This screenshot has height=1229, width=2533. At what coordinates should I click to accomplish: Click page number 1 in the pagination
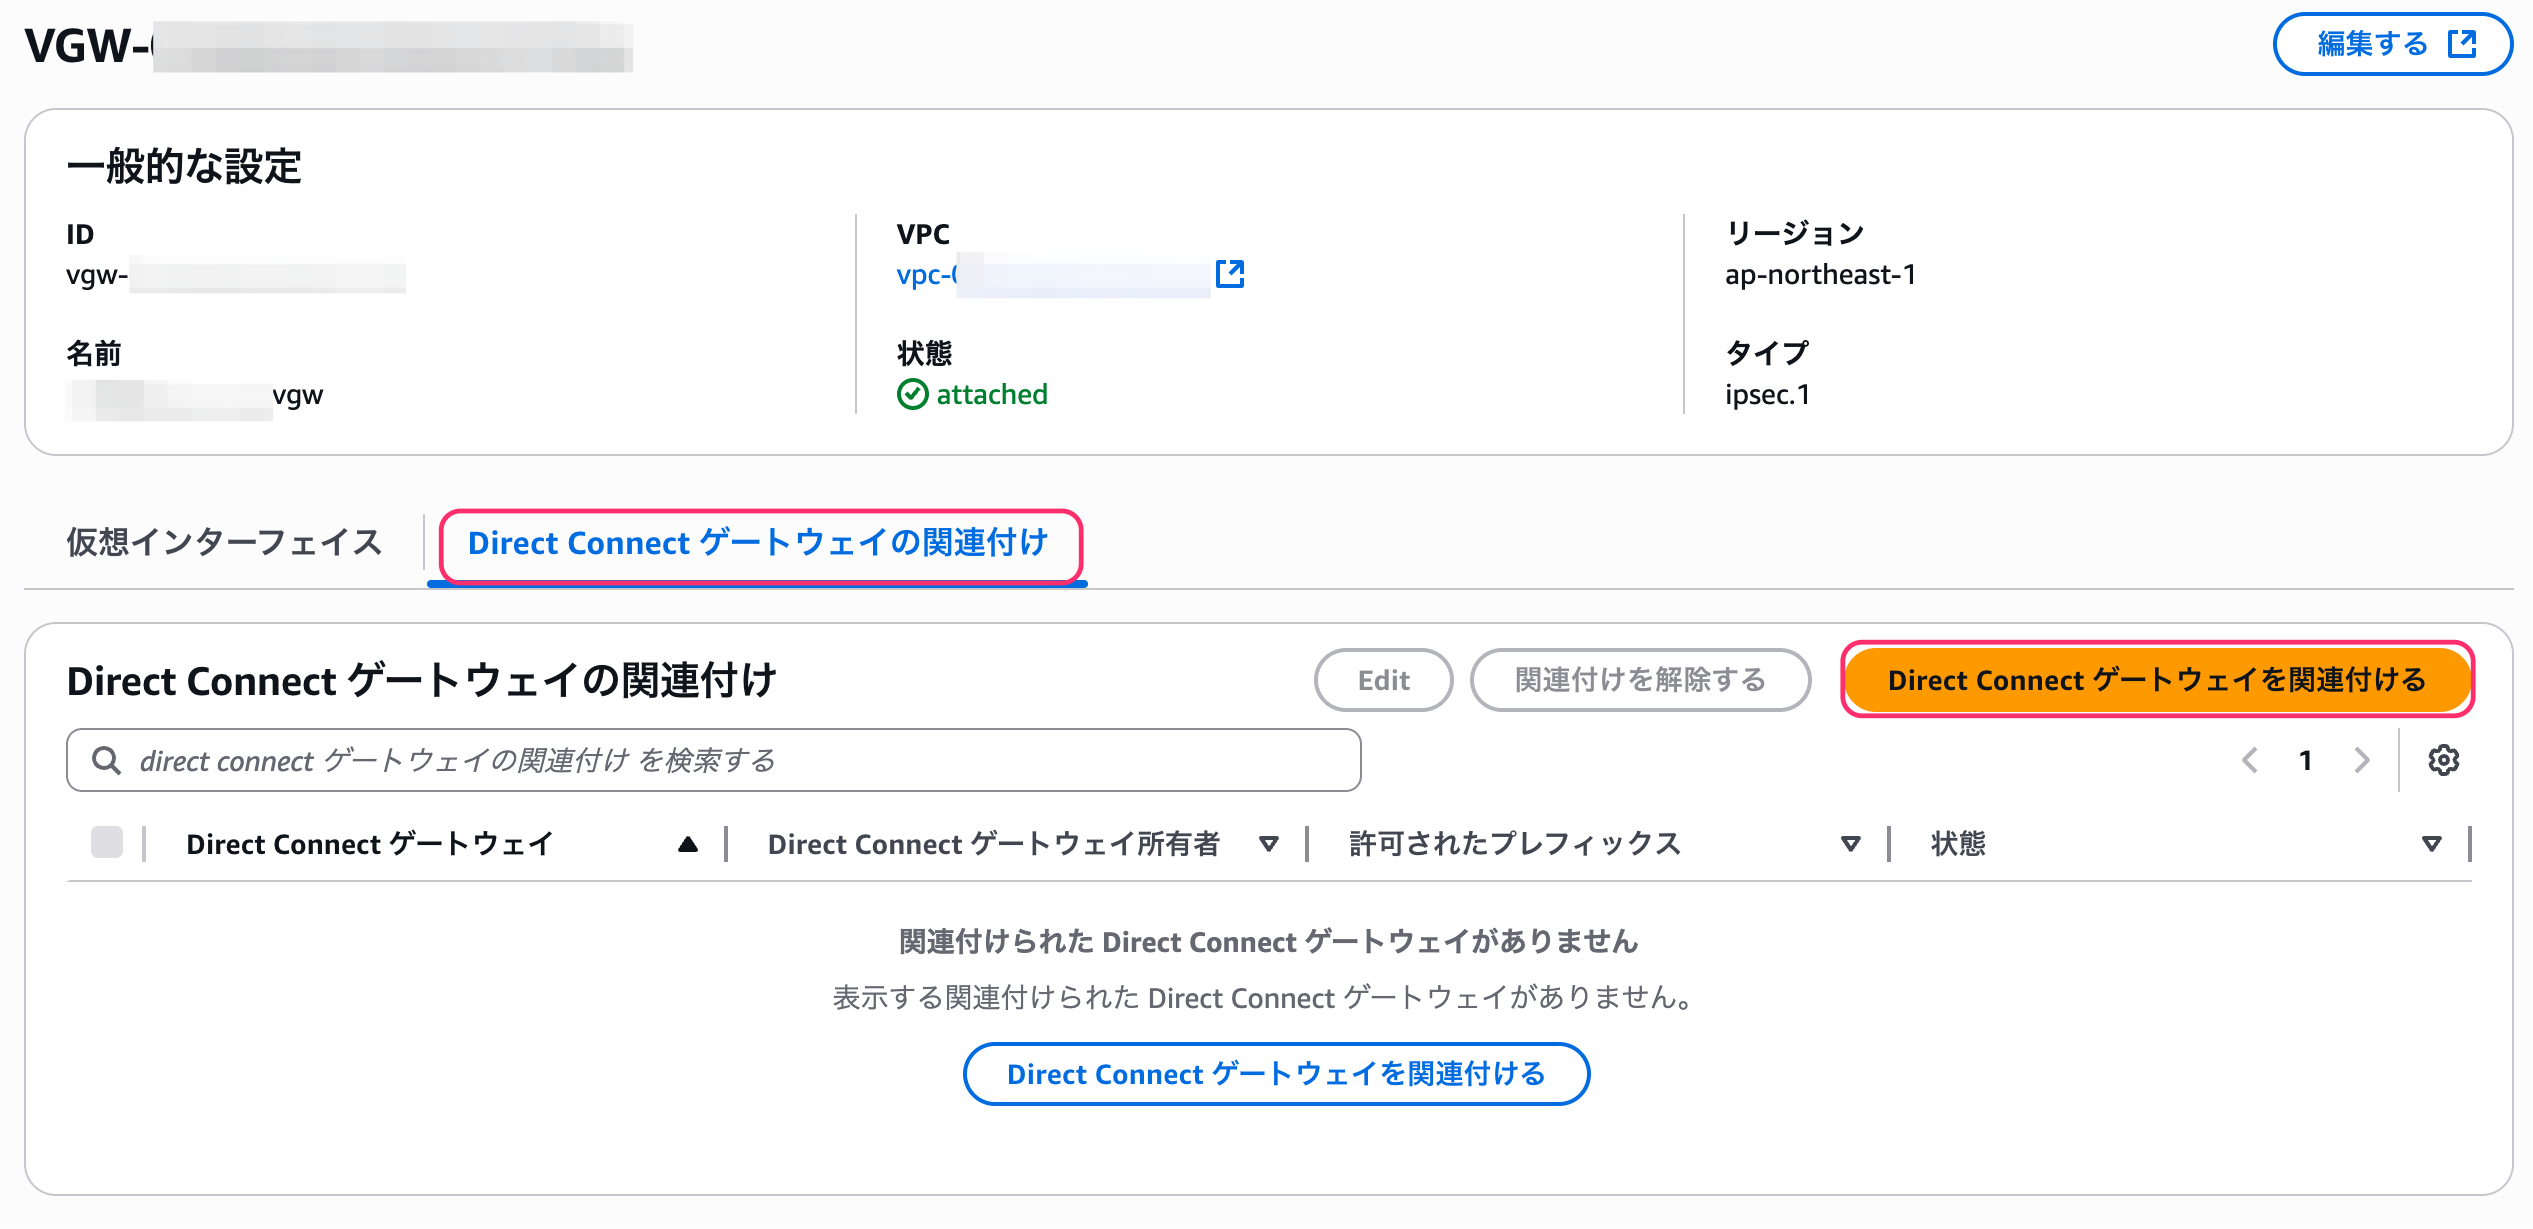[2305, 760]
